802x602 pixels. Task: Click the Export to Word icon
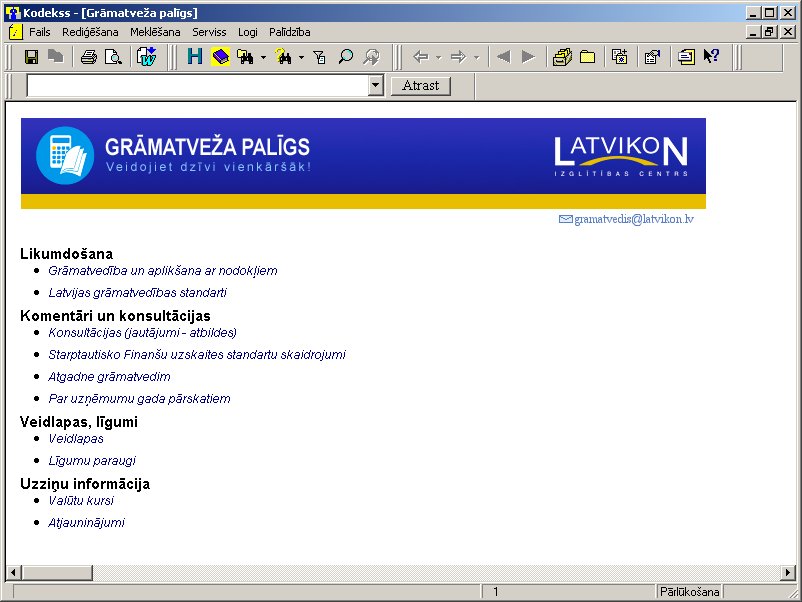click(147, 57)
